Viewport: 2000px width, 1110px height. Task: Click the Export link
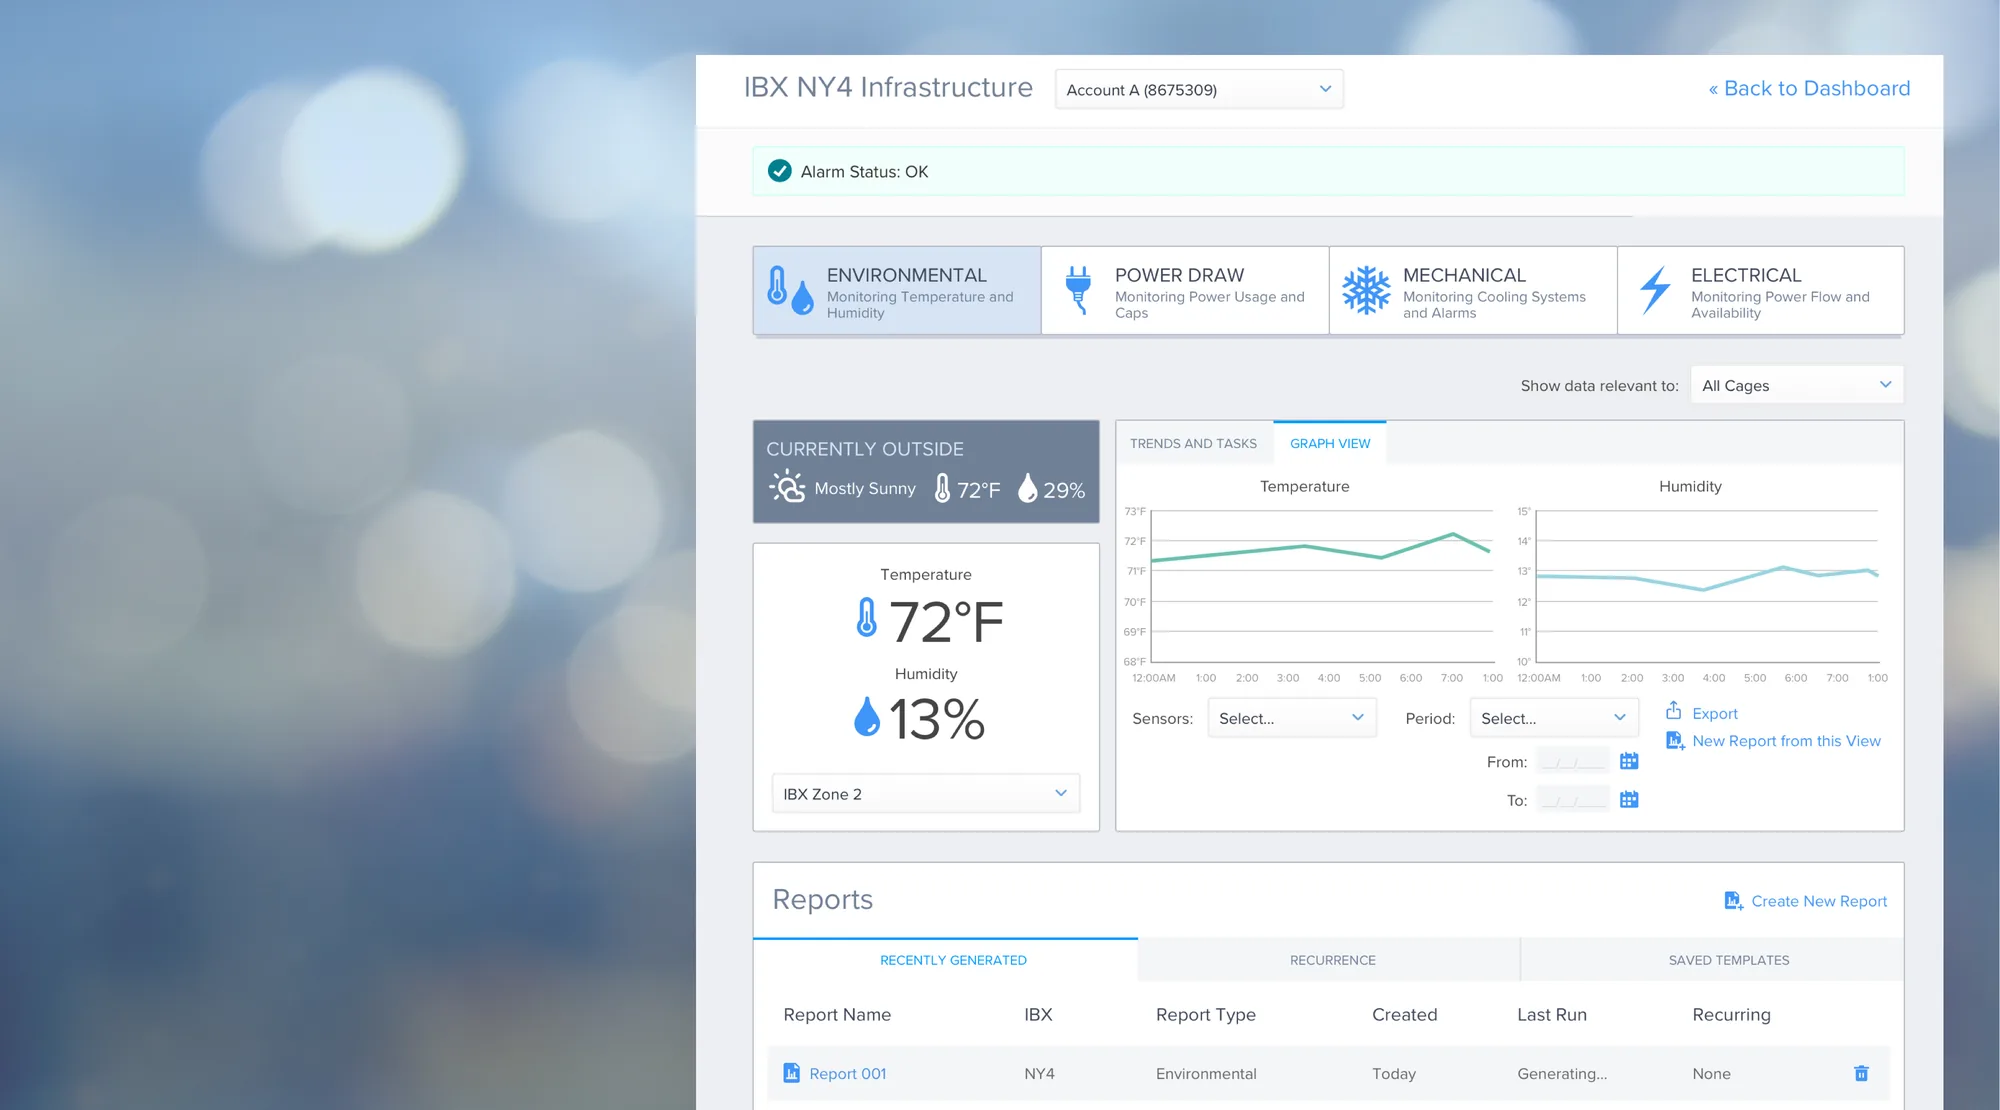[x=1715, y=713]
